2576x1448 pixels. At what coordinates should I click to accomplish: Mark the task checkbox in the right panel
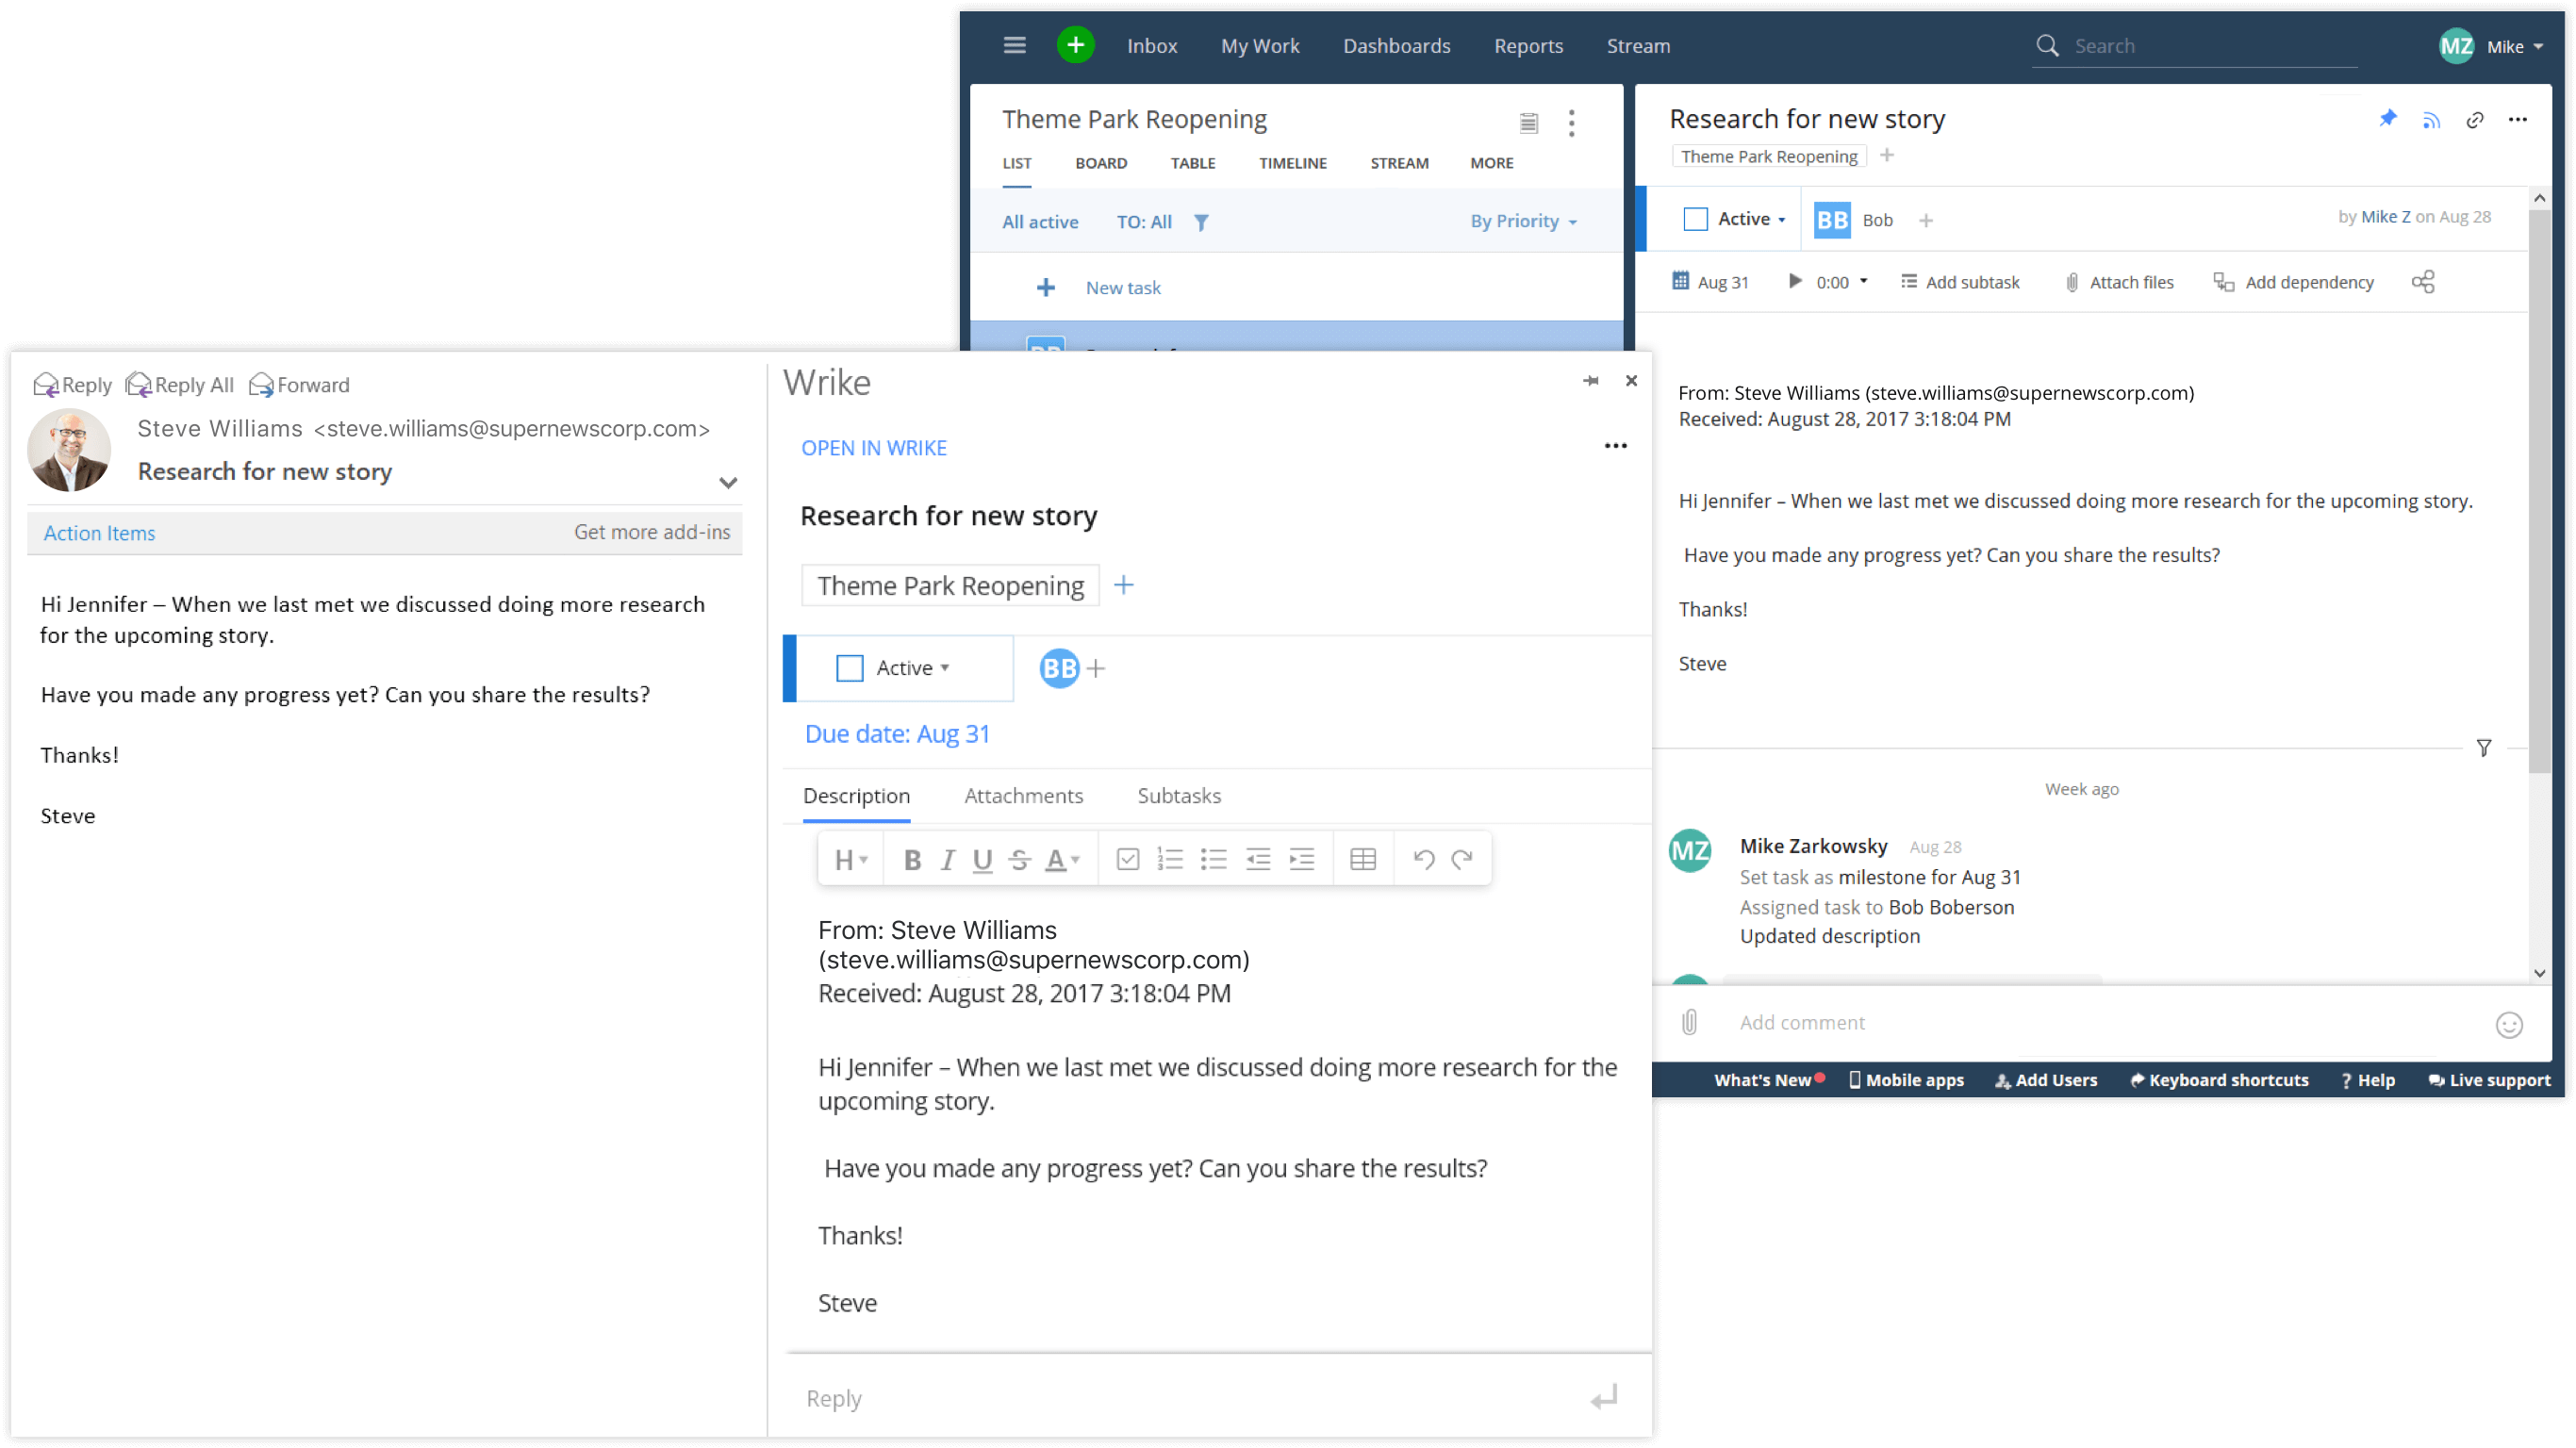tap(1695, 218)
